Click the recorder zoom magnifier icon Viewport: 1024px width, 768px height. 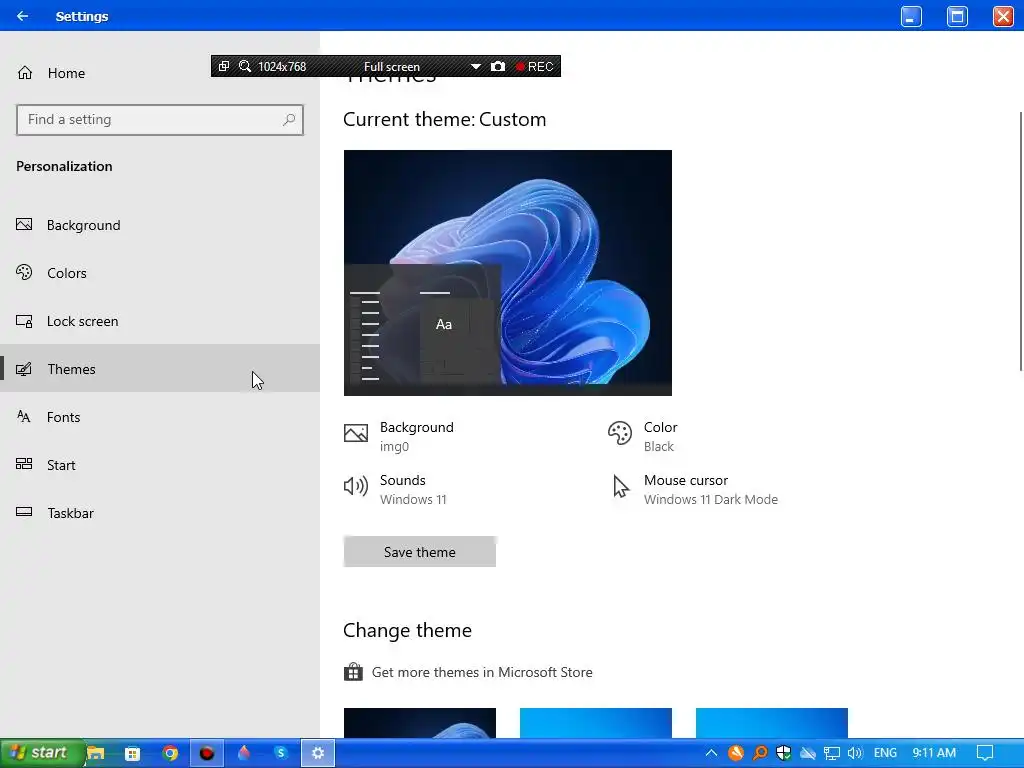245,66
